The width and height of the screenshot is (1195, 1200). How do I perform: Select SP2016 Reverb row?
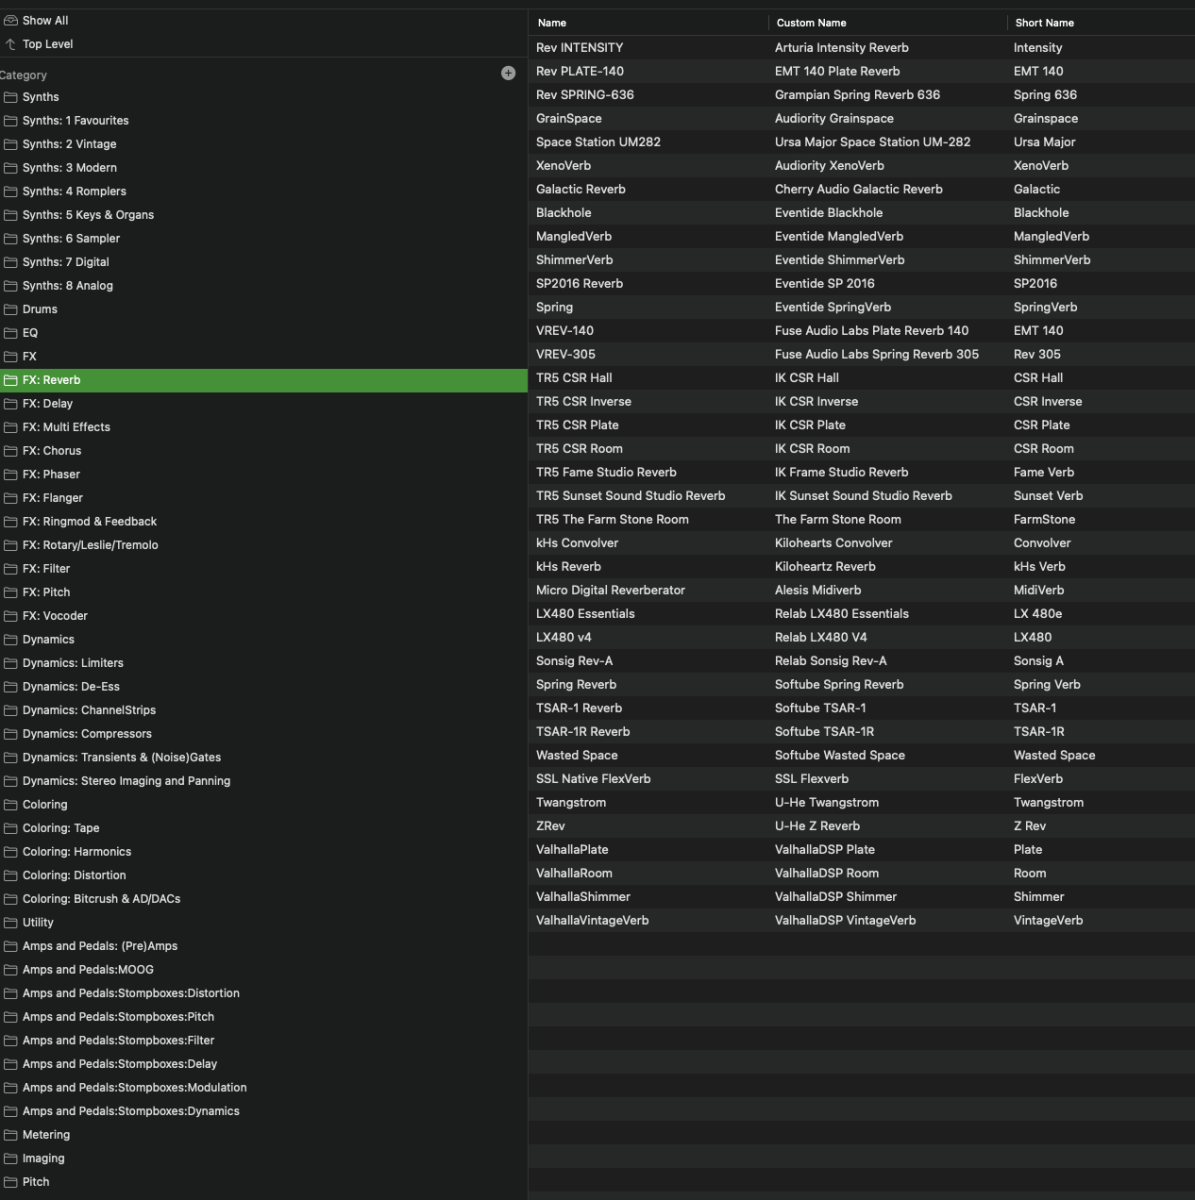(x=861, y=283)
